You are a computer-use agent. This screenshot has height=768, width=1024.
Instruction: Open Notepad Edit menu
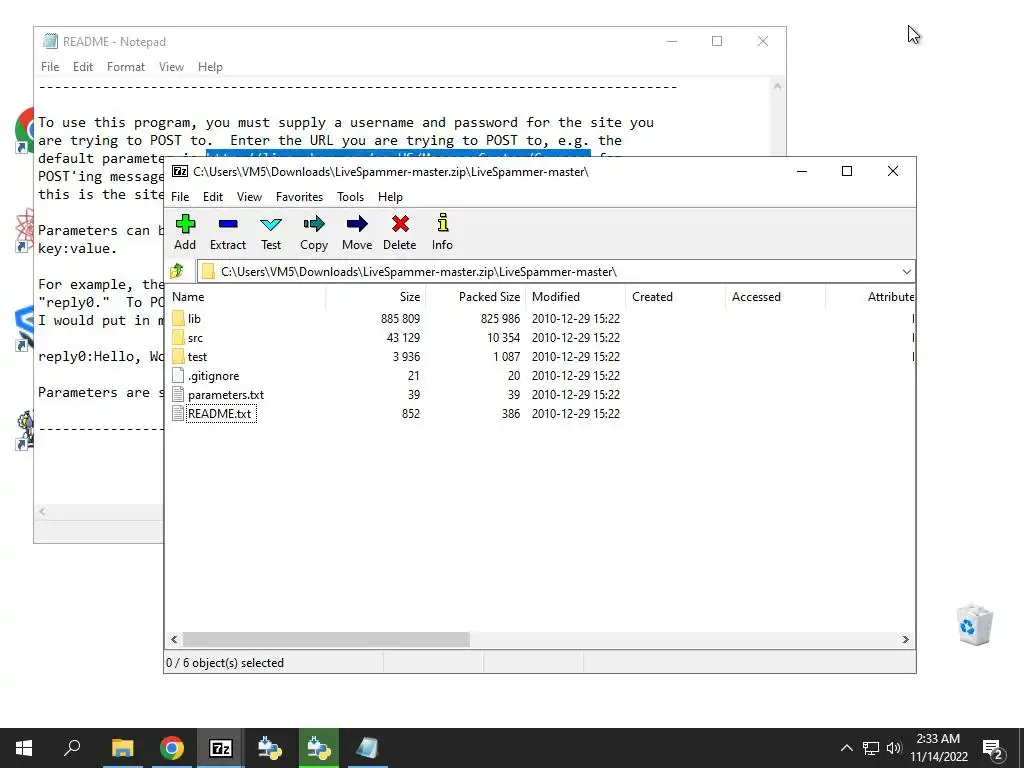83,67
